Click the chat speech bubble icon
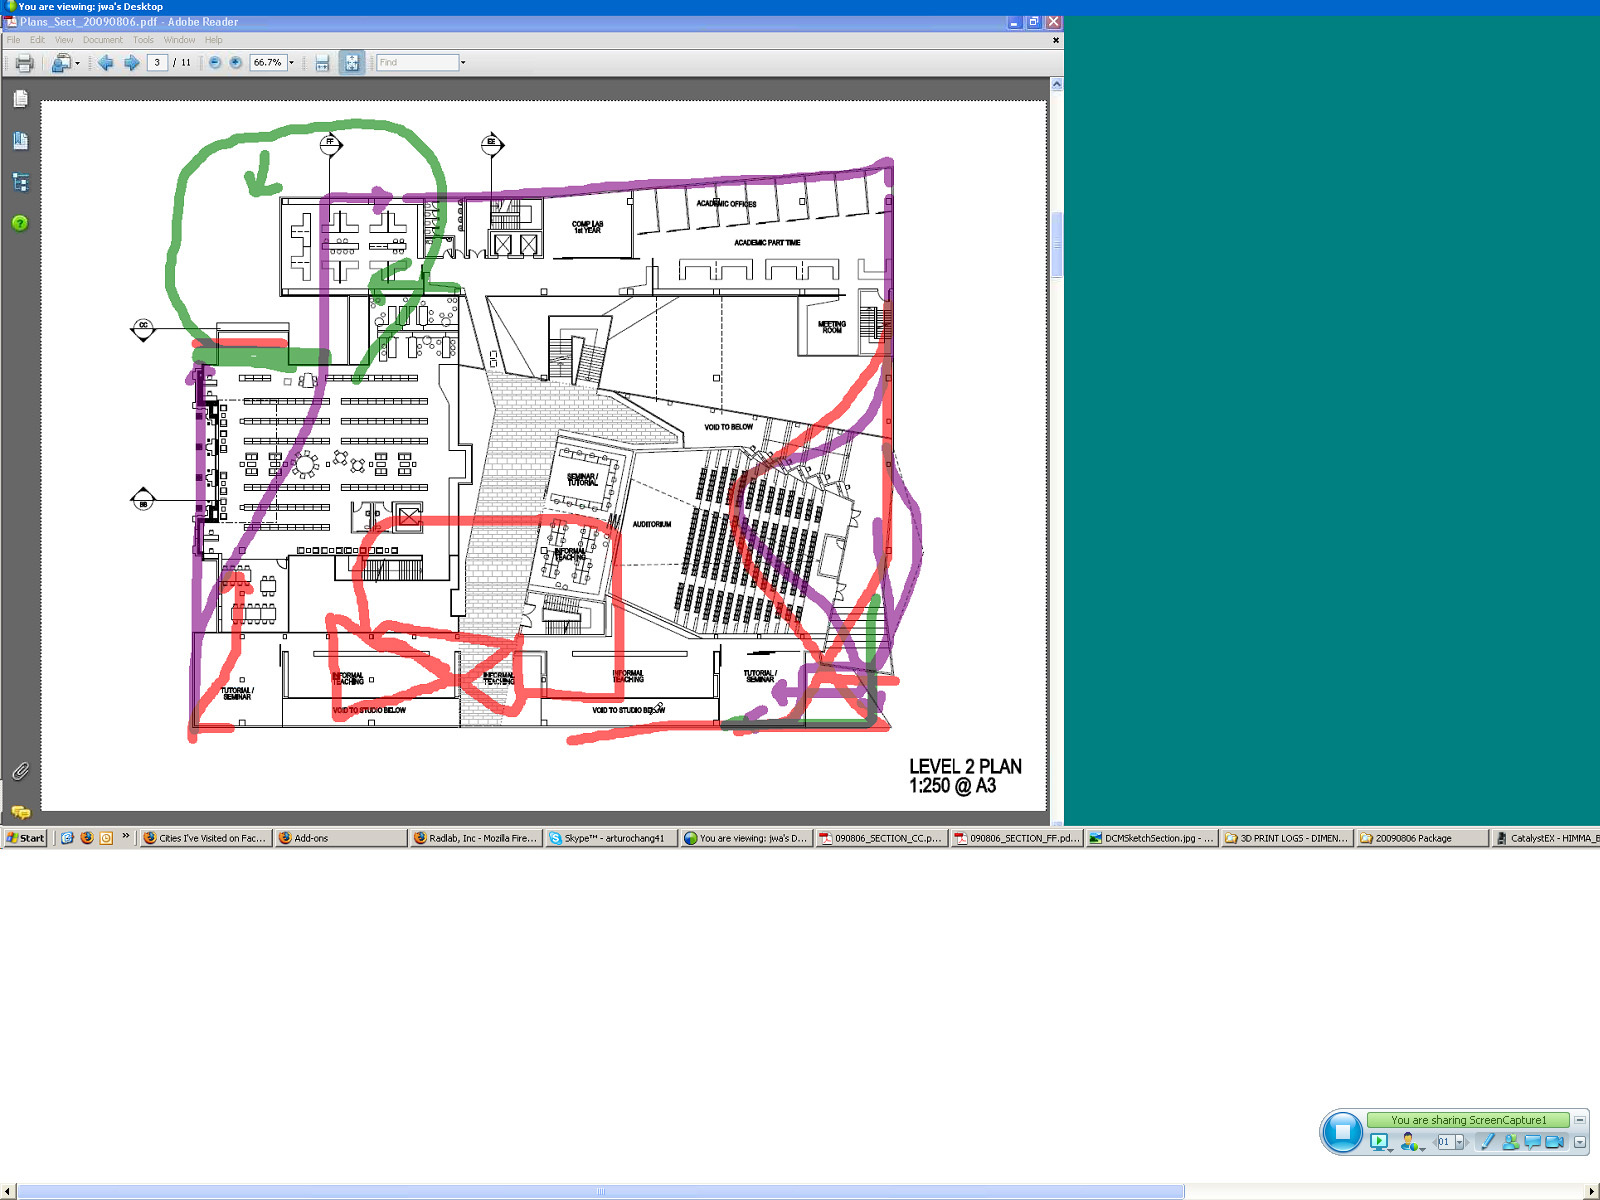 pos(1532,1142)
